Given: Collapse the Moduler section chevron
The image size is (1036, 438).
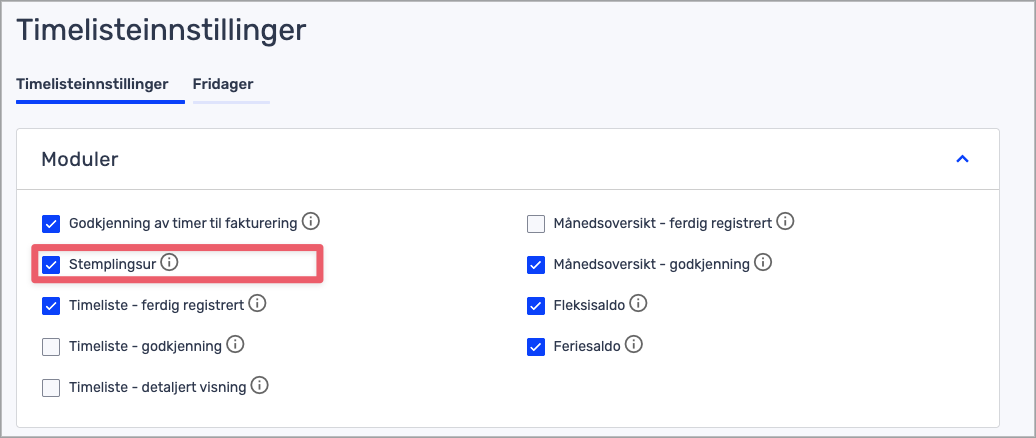Looking at the screenshot, I should coord(962,159).
